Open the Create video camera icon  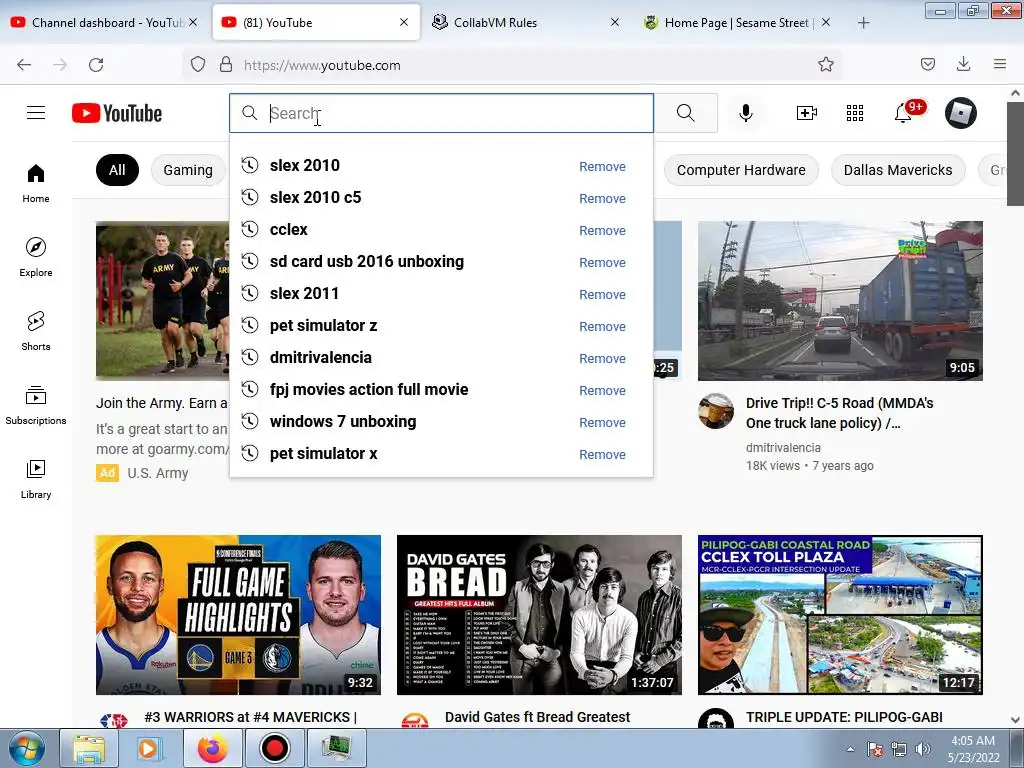[807, 113]
